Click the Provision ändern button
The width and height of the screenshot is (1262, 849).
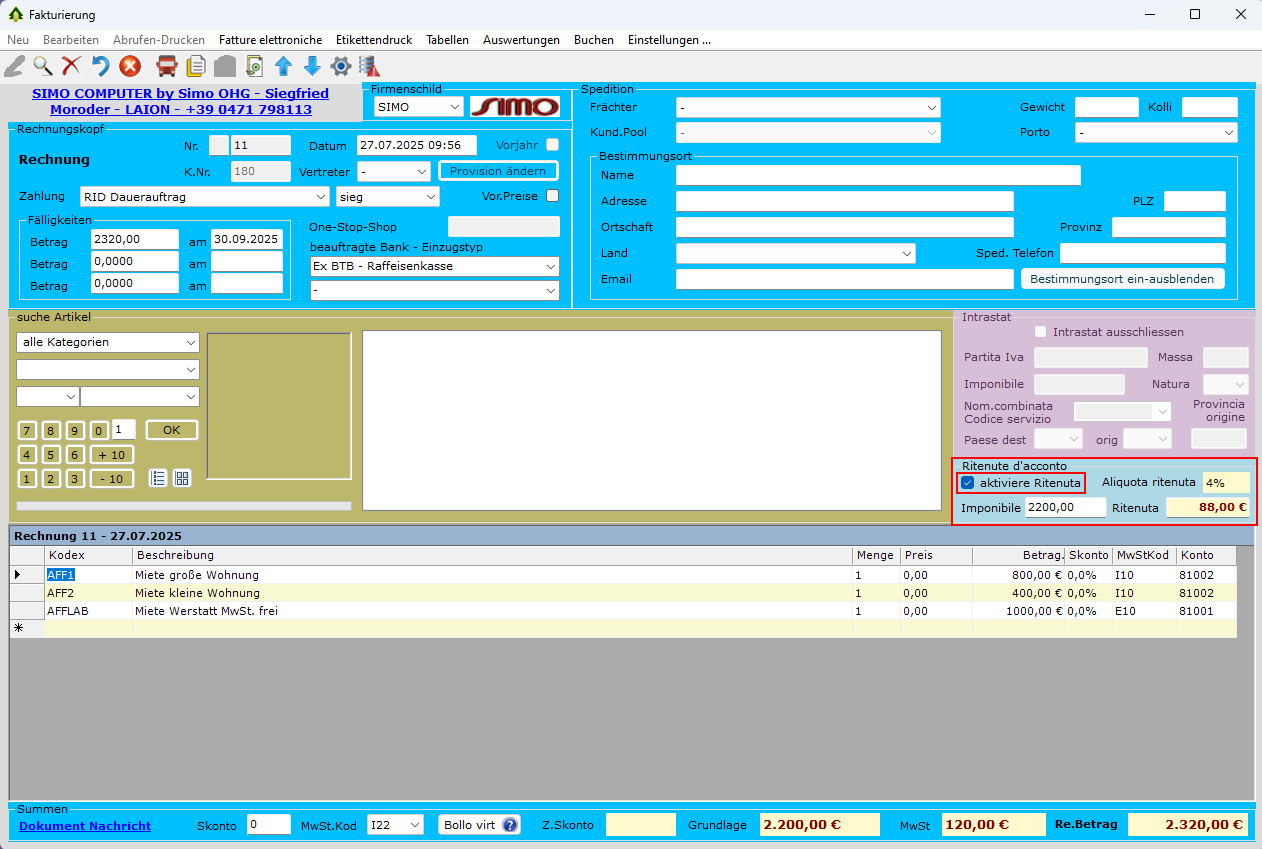pyautogui.click(x=498, y=171)
